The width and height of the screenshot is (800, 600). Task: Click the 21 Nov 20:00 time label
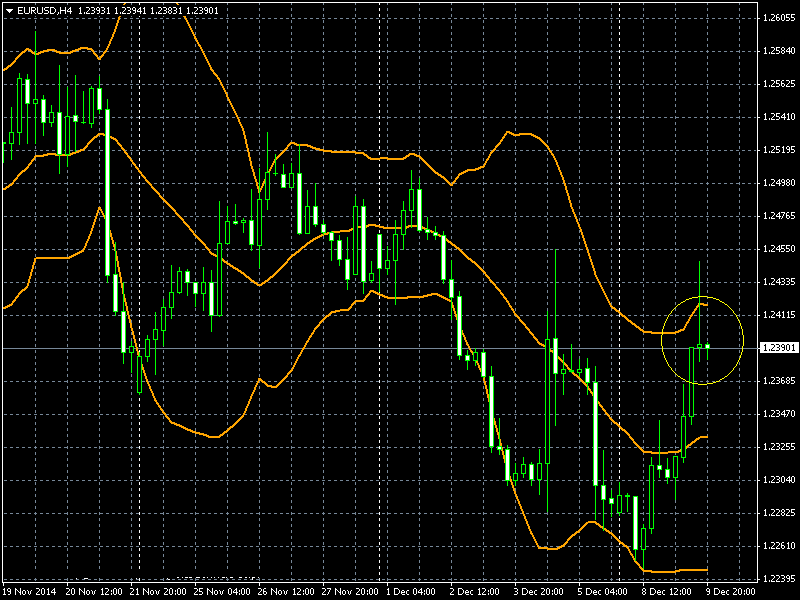click(158, 592)
